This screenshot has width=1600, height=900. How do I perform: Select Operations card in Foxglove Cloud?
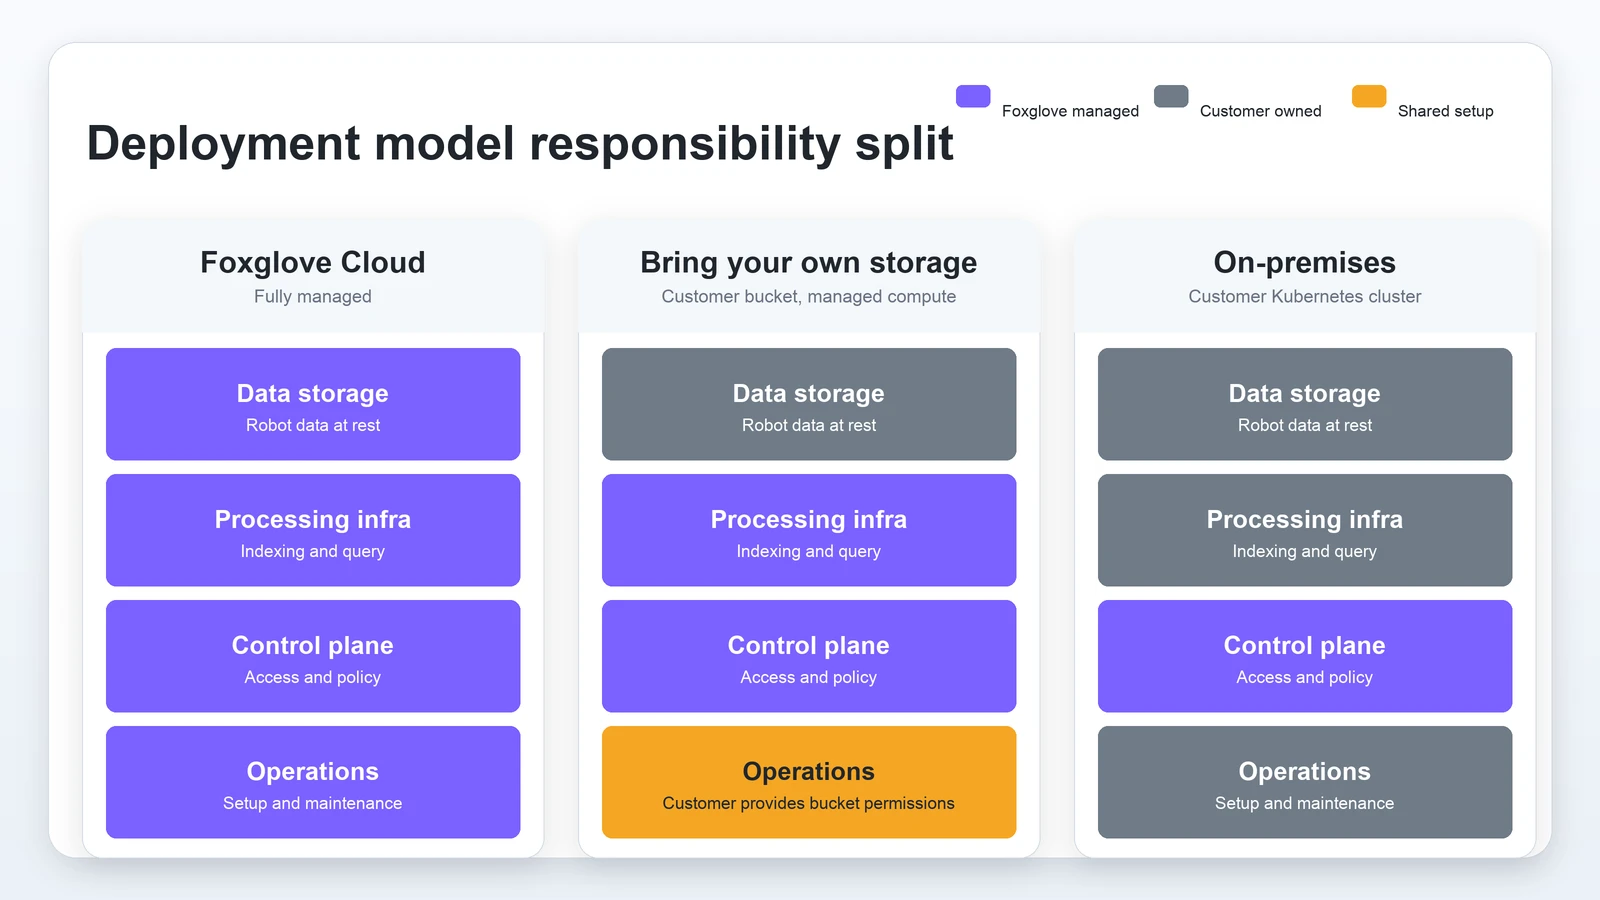click(313, 782)
